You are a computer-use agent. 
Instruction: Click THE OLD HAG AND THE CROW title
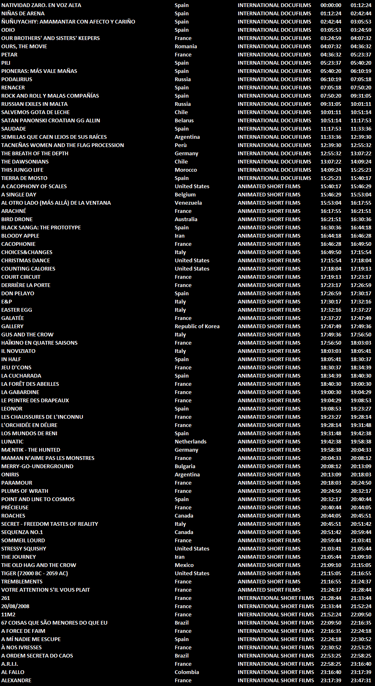[39, 565]
